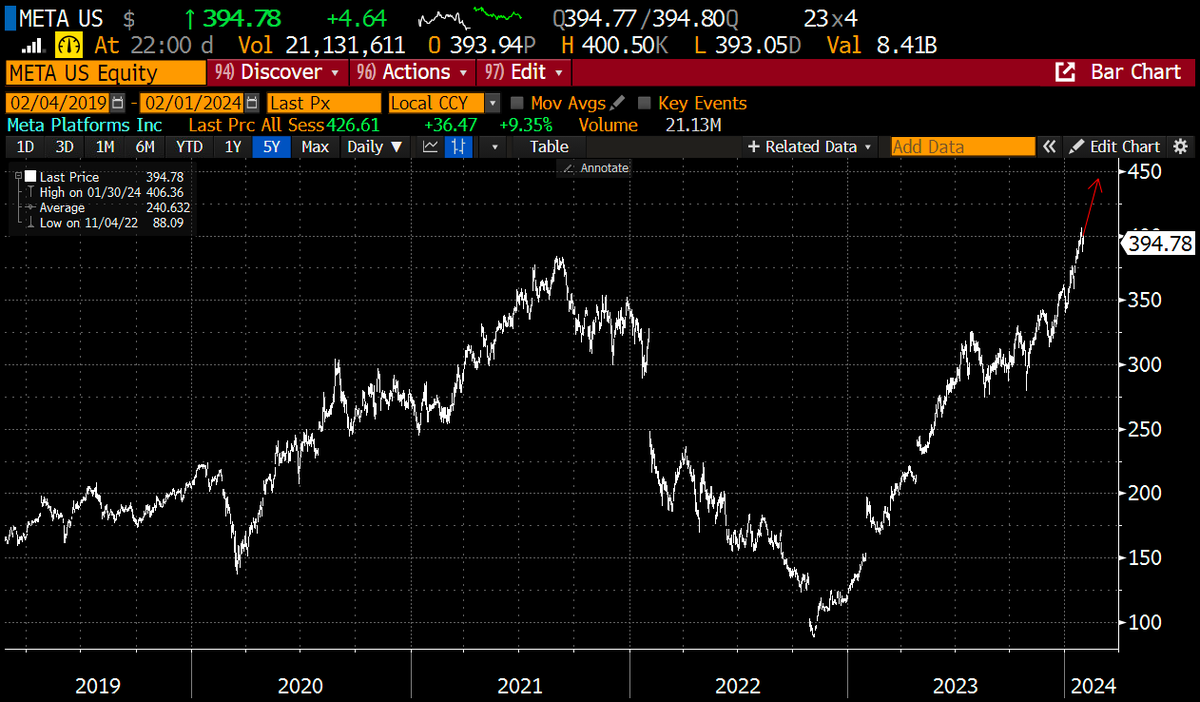Image resolution: width=1200 pixels, height=702 pixels.
Task: Enable the Key Events checkbox
Action: (x=645, y=103)
